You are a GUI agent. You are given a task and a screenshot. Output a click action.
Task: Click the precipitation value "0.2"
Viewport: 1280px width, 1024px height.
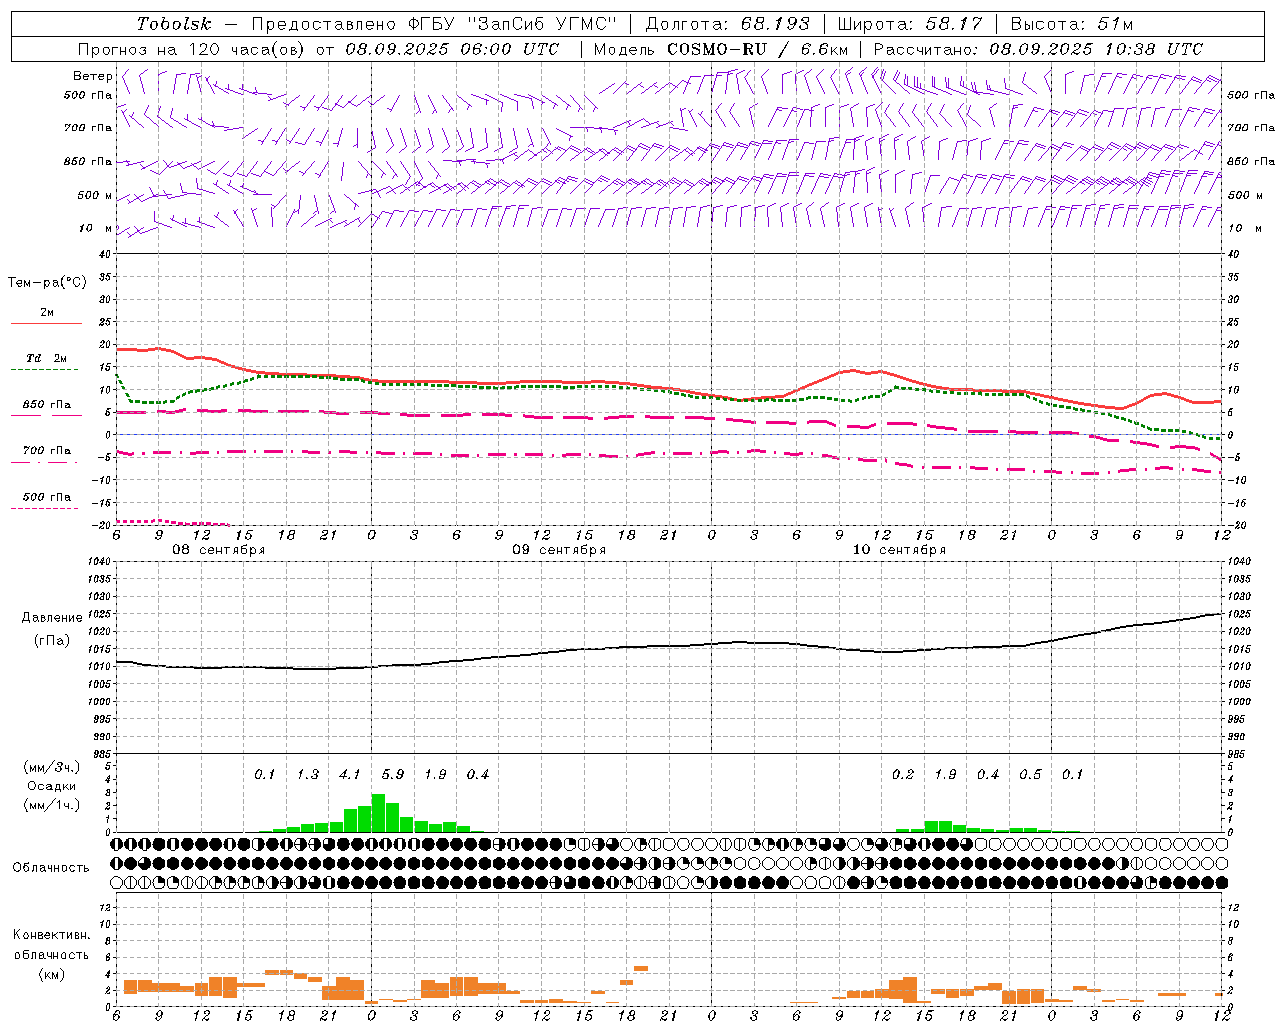coord(903,774)
